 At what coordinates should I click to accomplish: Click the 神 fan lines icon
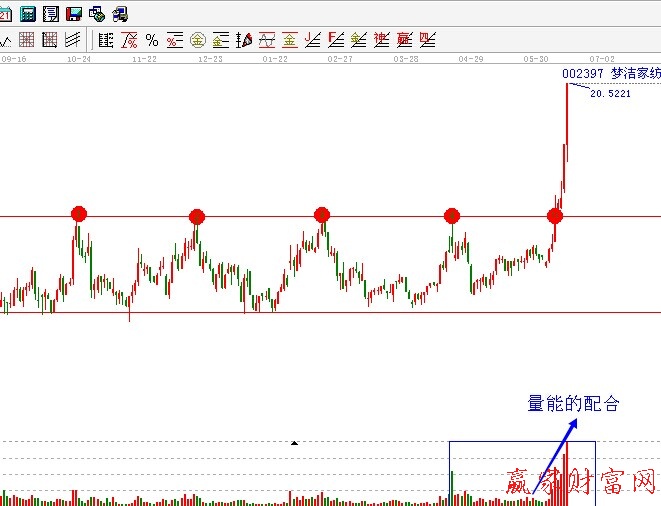[x=381, y=40]
